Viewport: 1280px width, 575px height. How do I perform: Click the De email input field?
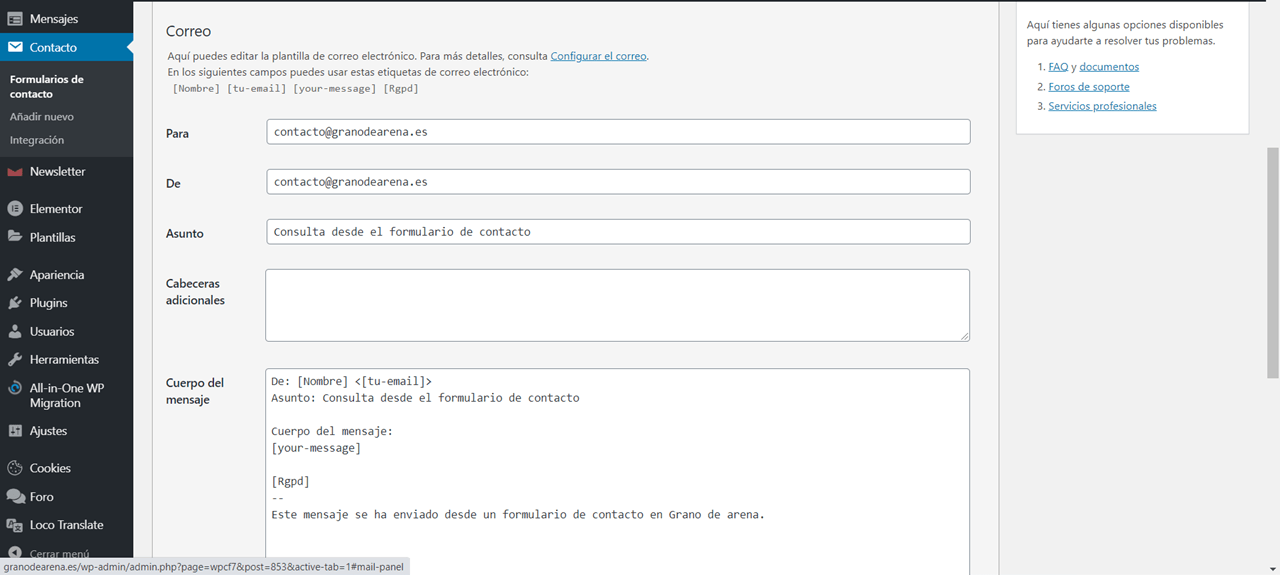[618, 182]
